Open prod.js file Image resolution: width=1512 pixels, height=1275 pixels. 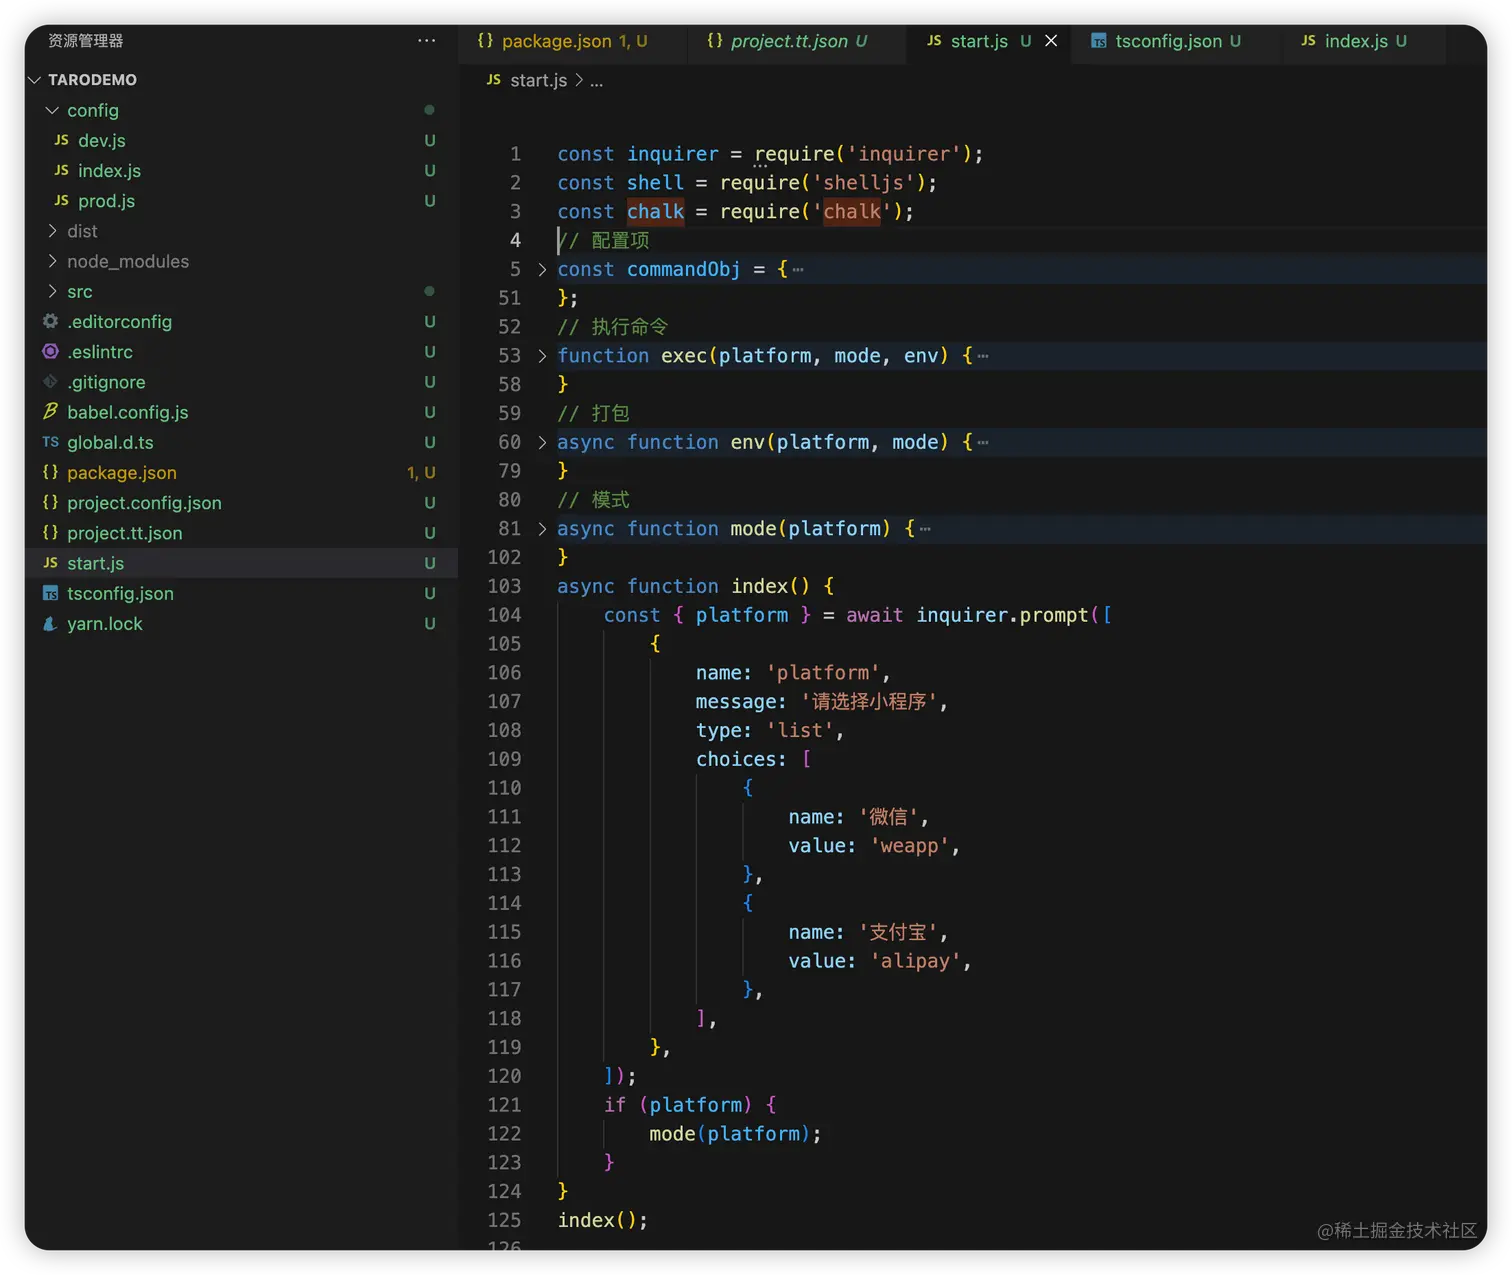coord(106,201)
